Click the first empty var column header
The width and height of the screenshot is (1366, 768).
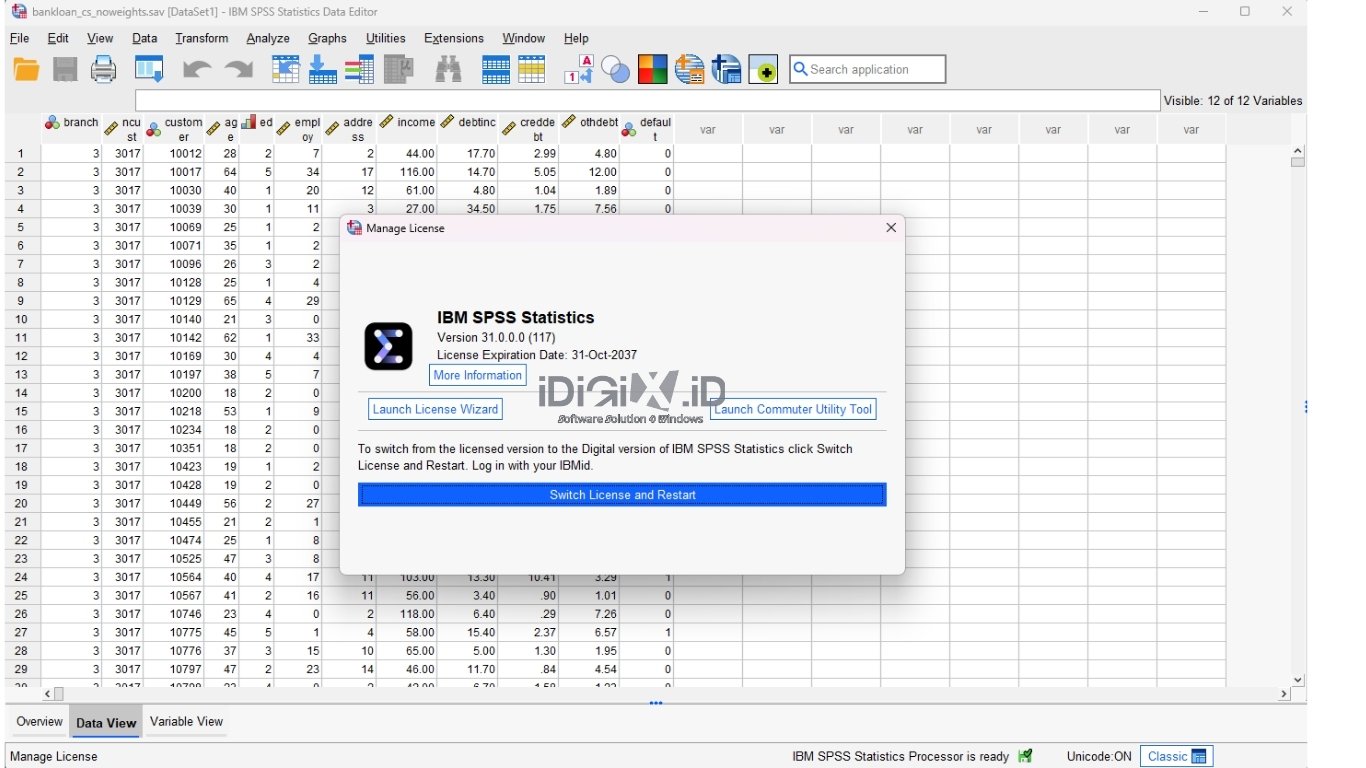pyautogui.click(x=708, y=129)
